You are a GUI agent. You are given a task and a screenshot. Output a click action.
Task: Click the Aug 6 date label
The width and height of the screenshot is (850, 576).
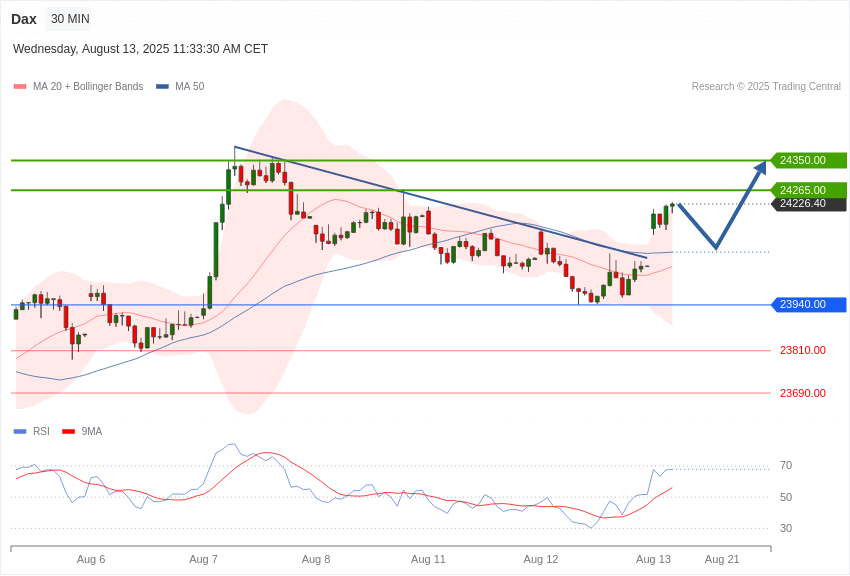(91, 560)
